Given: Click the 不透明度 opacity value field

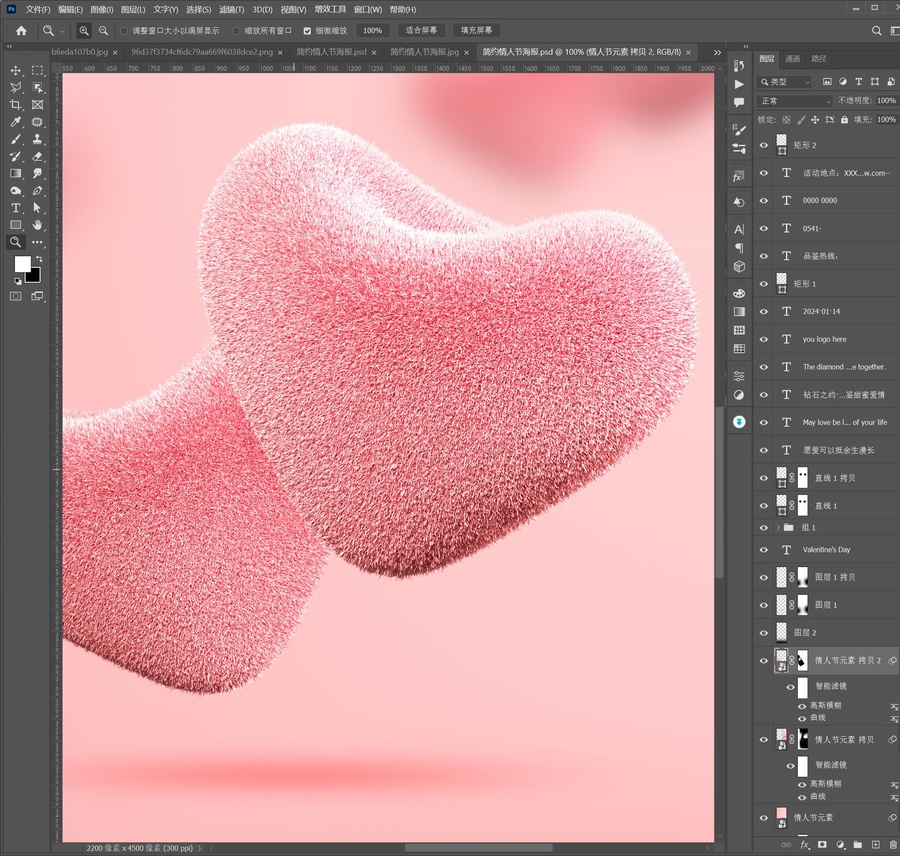Looking at the screenshot, I should (886, 101).
